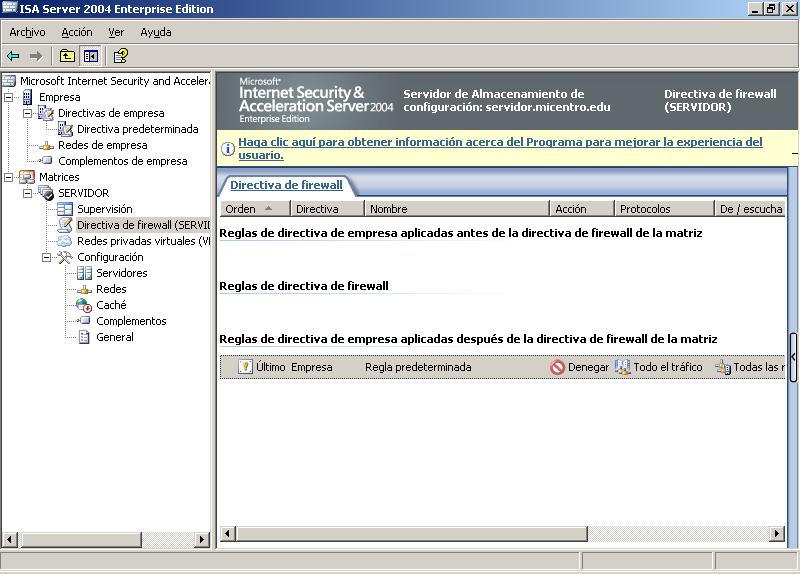Image resolution: width=800 pixels, height=574 pixels.
Task: Toggle the Show/Hide console tree icon
Action: (91, 56)
